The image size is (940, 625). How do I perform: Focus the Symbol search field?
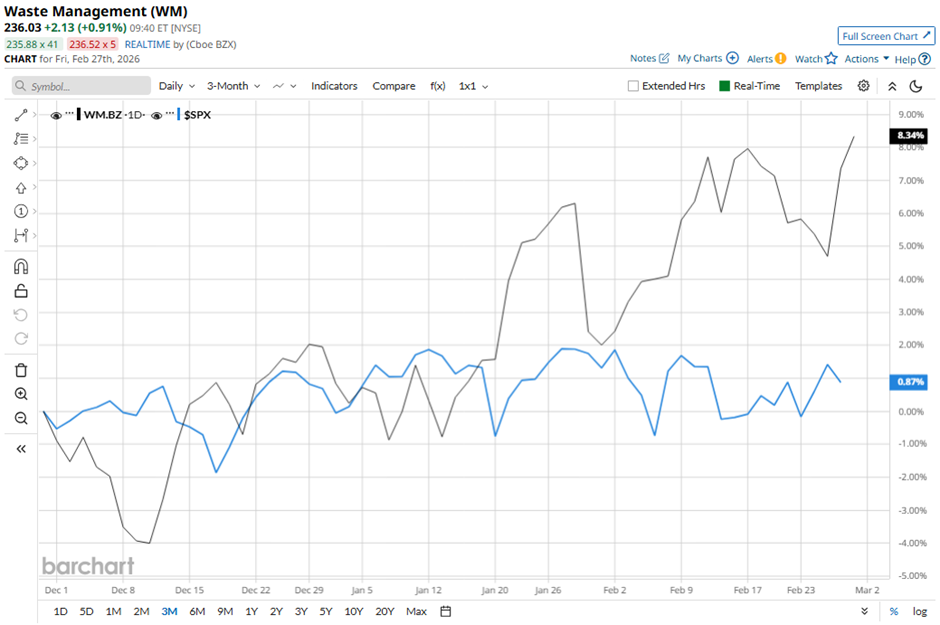82,86
